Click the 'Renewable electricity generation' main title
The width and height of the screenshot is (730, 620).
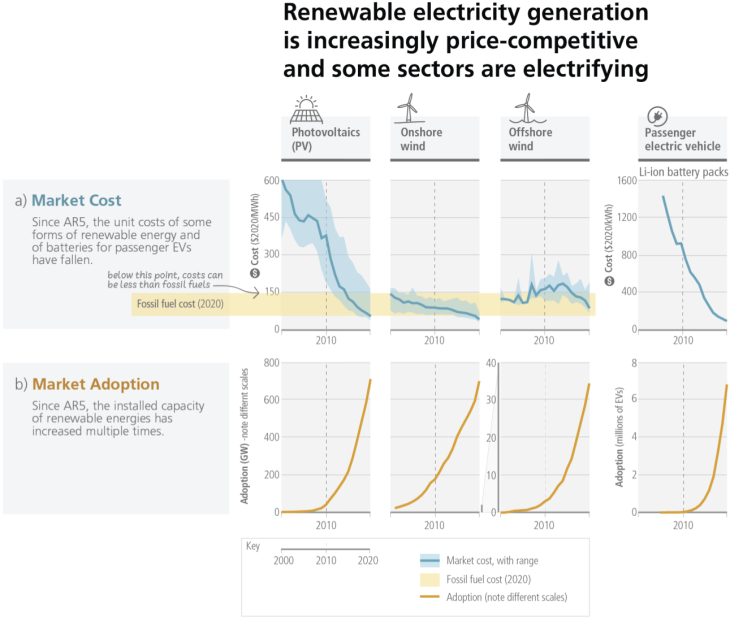(466, 14)
